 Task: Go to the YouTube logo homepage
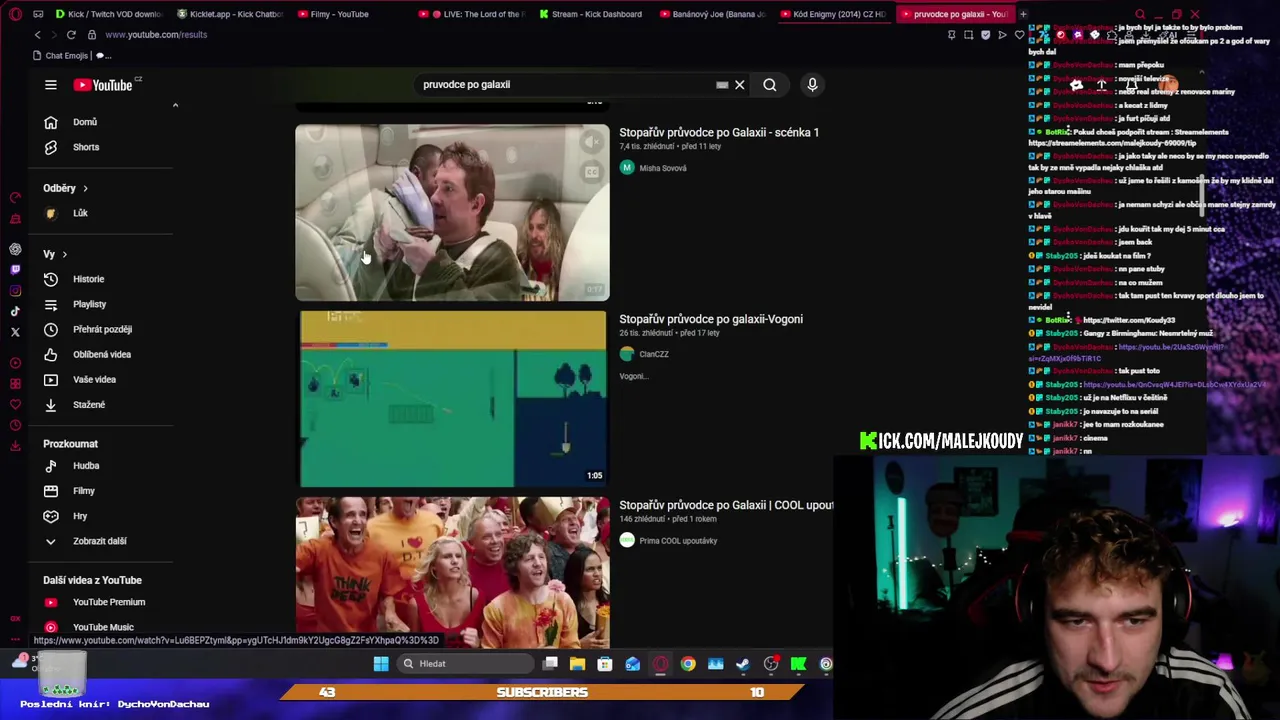(103, 85)
